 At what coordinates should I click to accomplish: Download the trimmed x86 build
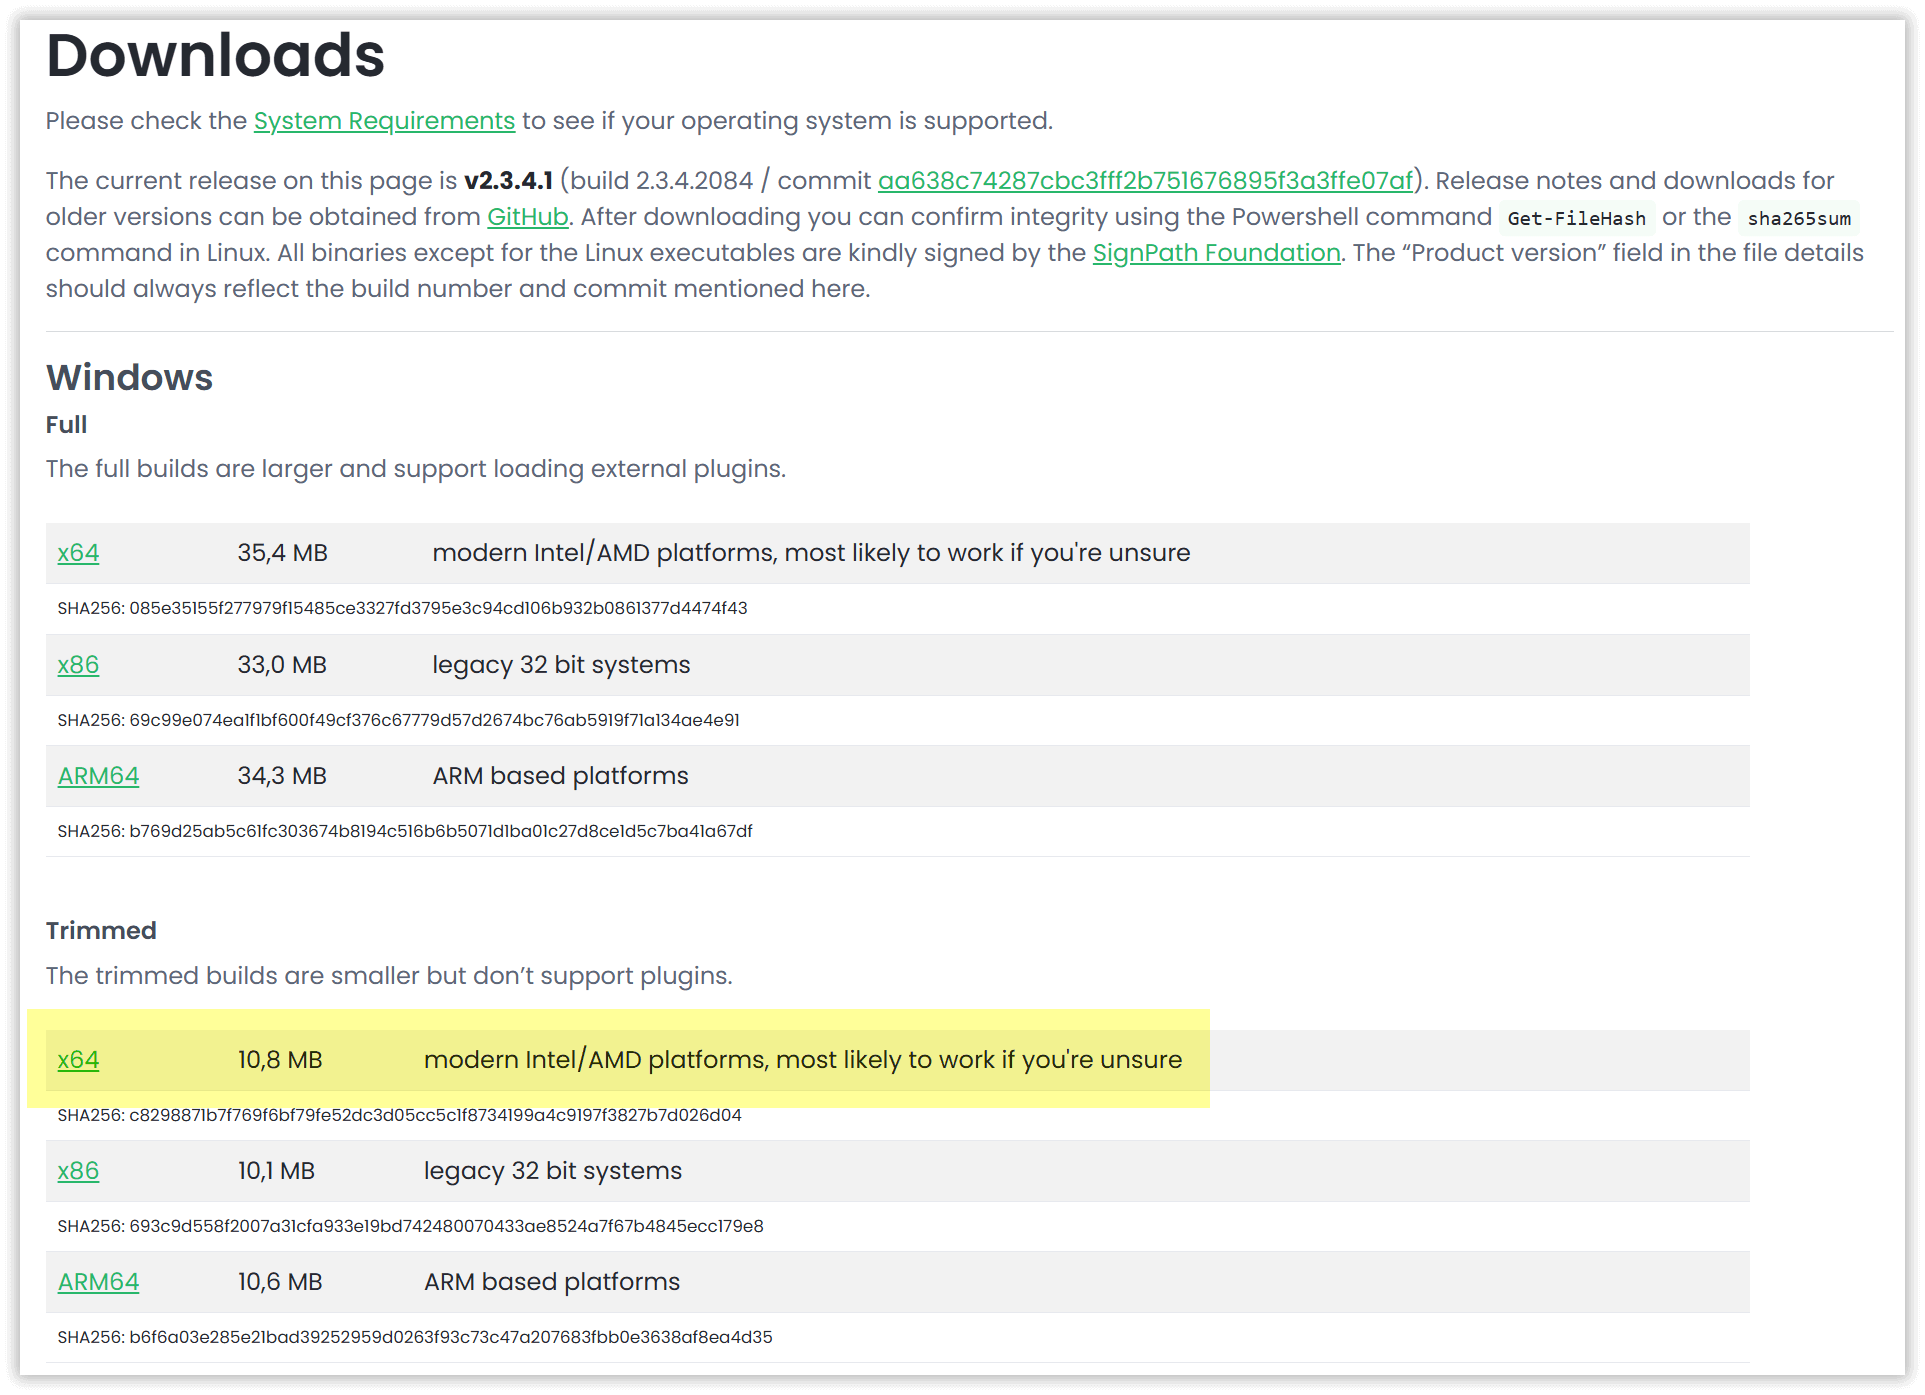(77, 1170)
